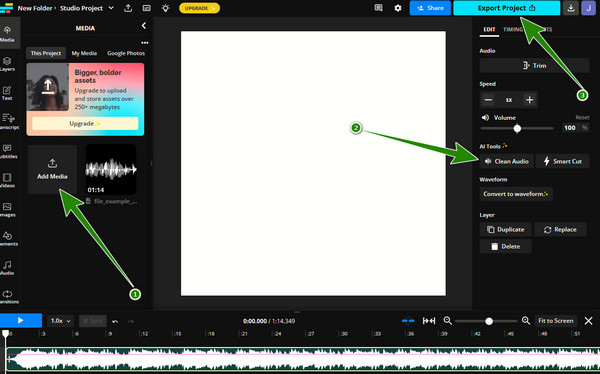Increase speed with the plus button
Screen dimensions: 600x374
(530, 100)
